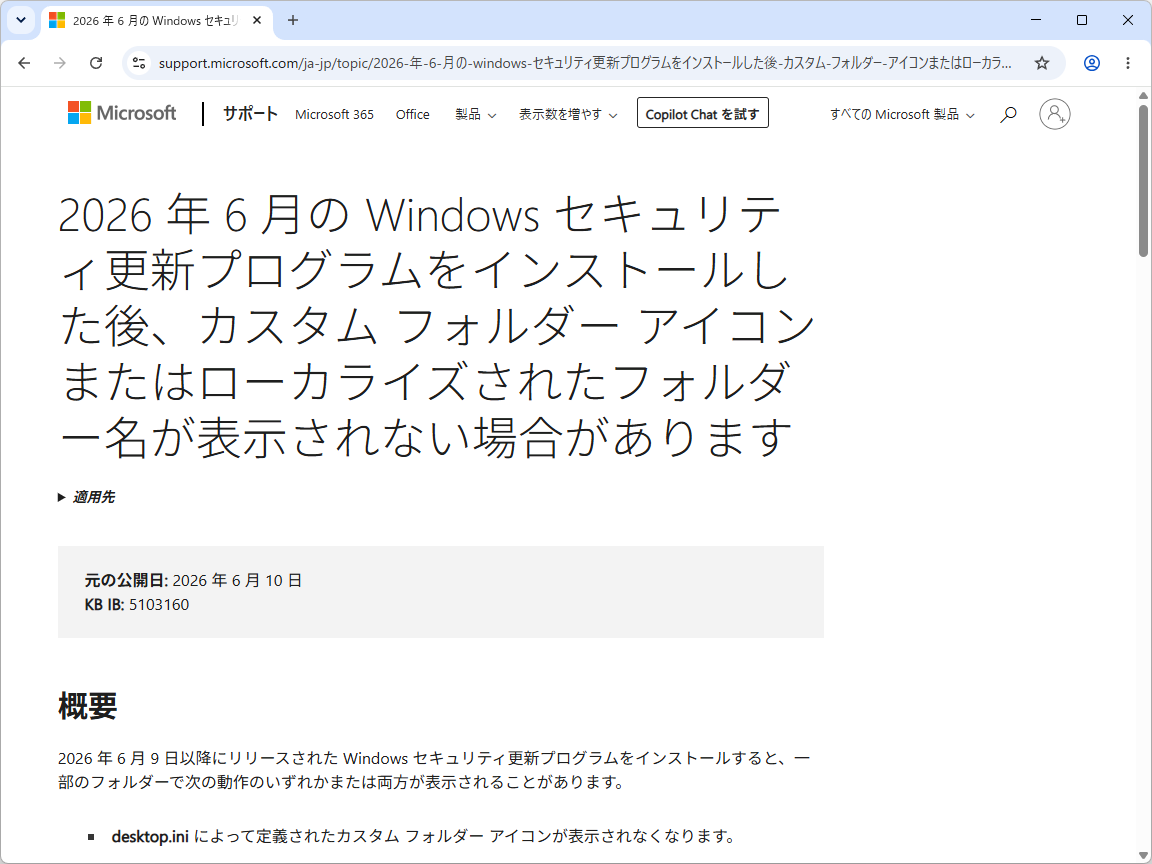Viewport: 1152px width, 864px height.
Task: Click the Microsoft logo
Action: coord(122,113)
